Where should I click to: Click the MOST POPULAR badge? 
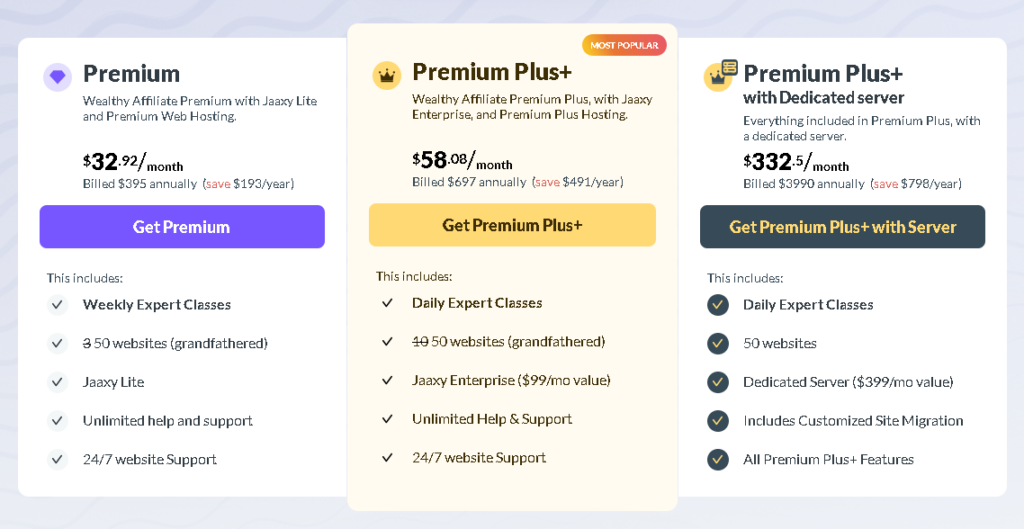[x=624, y=45]
